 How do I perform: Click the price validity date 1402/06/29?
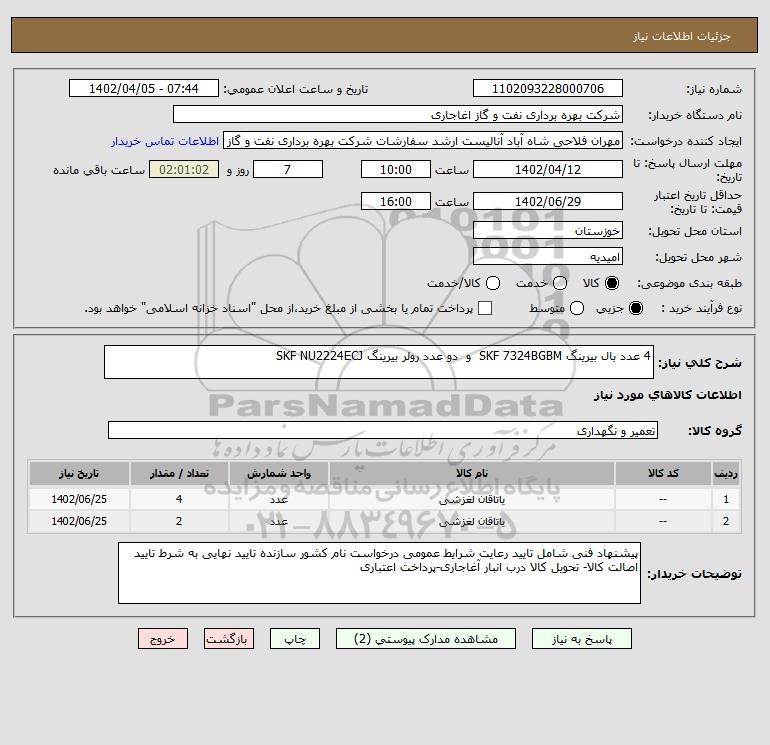click(x=548, y=201)
